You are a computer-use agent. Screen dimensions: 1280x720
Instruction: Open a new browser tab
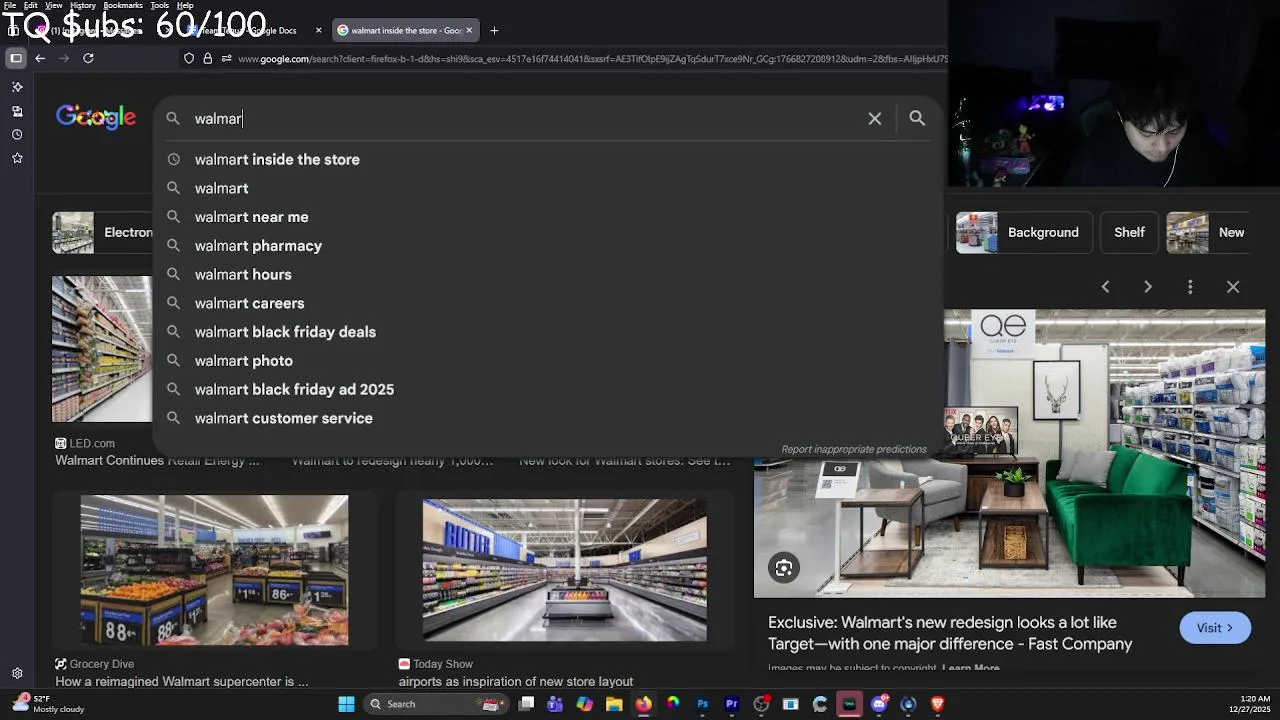pos(494,30)
